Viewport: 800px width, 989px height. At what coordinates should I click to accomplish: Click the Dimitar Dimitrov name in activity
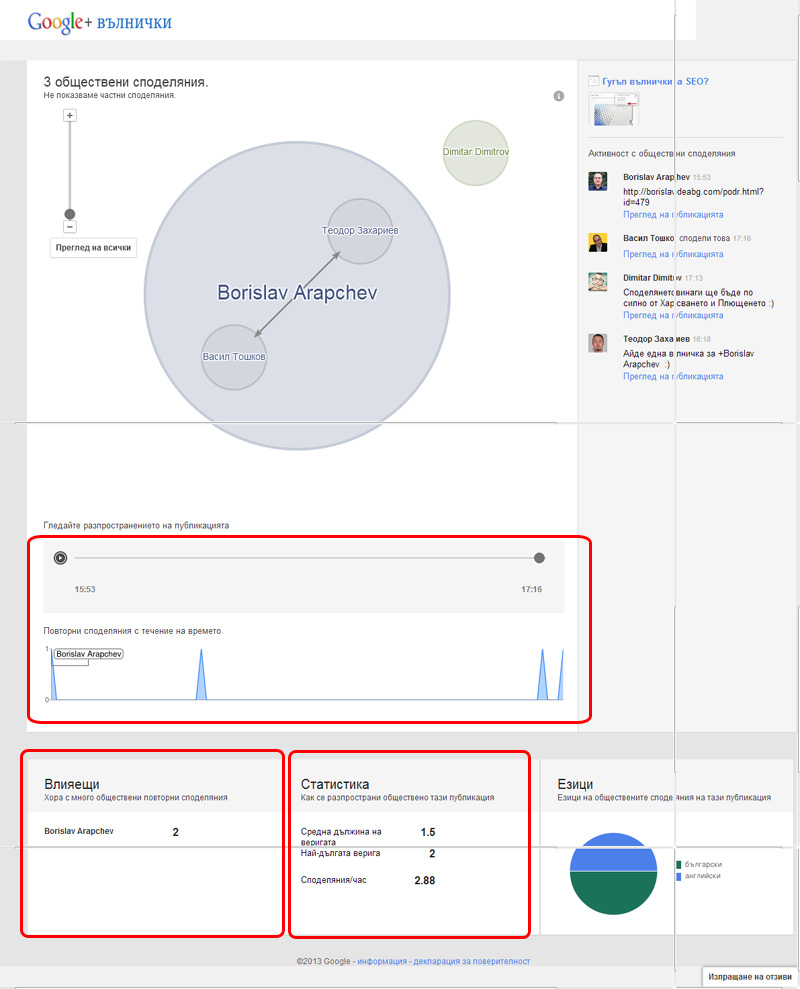point(652,278)
